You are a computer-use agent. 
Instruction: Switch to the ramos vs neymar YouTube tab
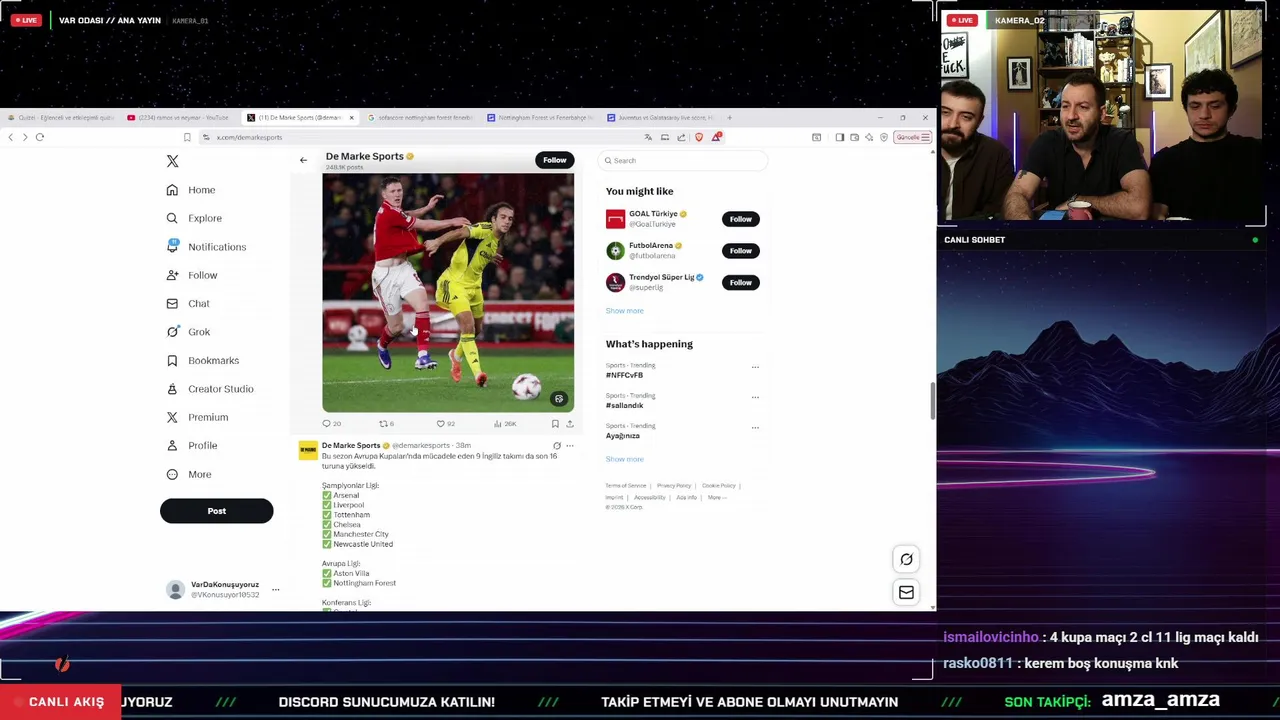point(179,118)
